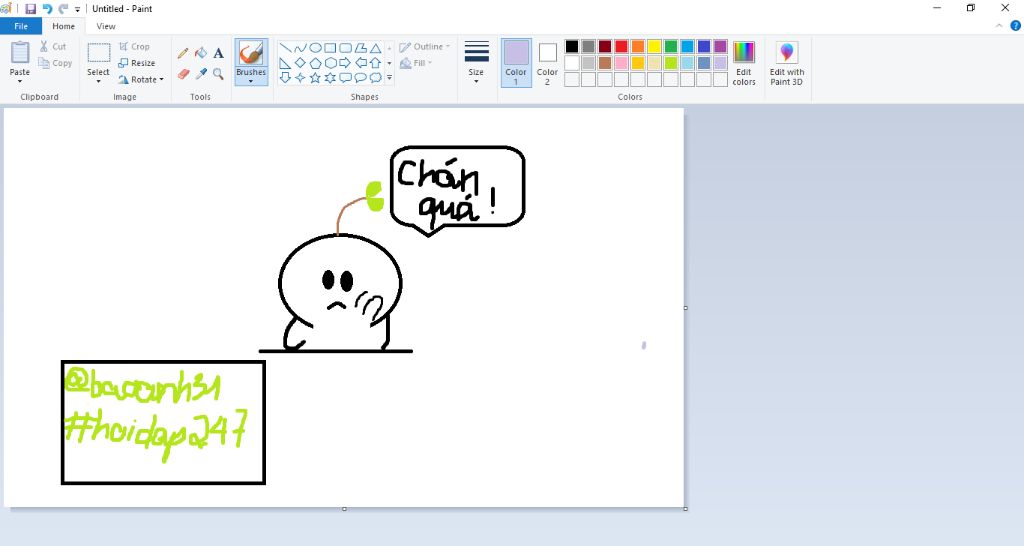Screen dimensions: 1024x546
Task: Click the Brushes tool icon
Action: [x=251, y=53]
